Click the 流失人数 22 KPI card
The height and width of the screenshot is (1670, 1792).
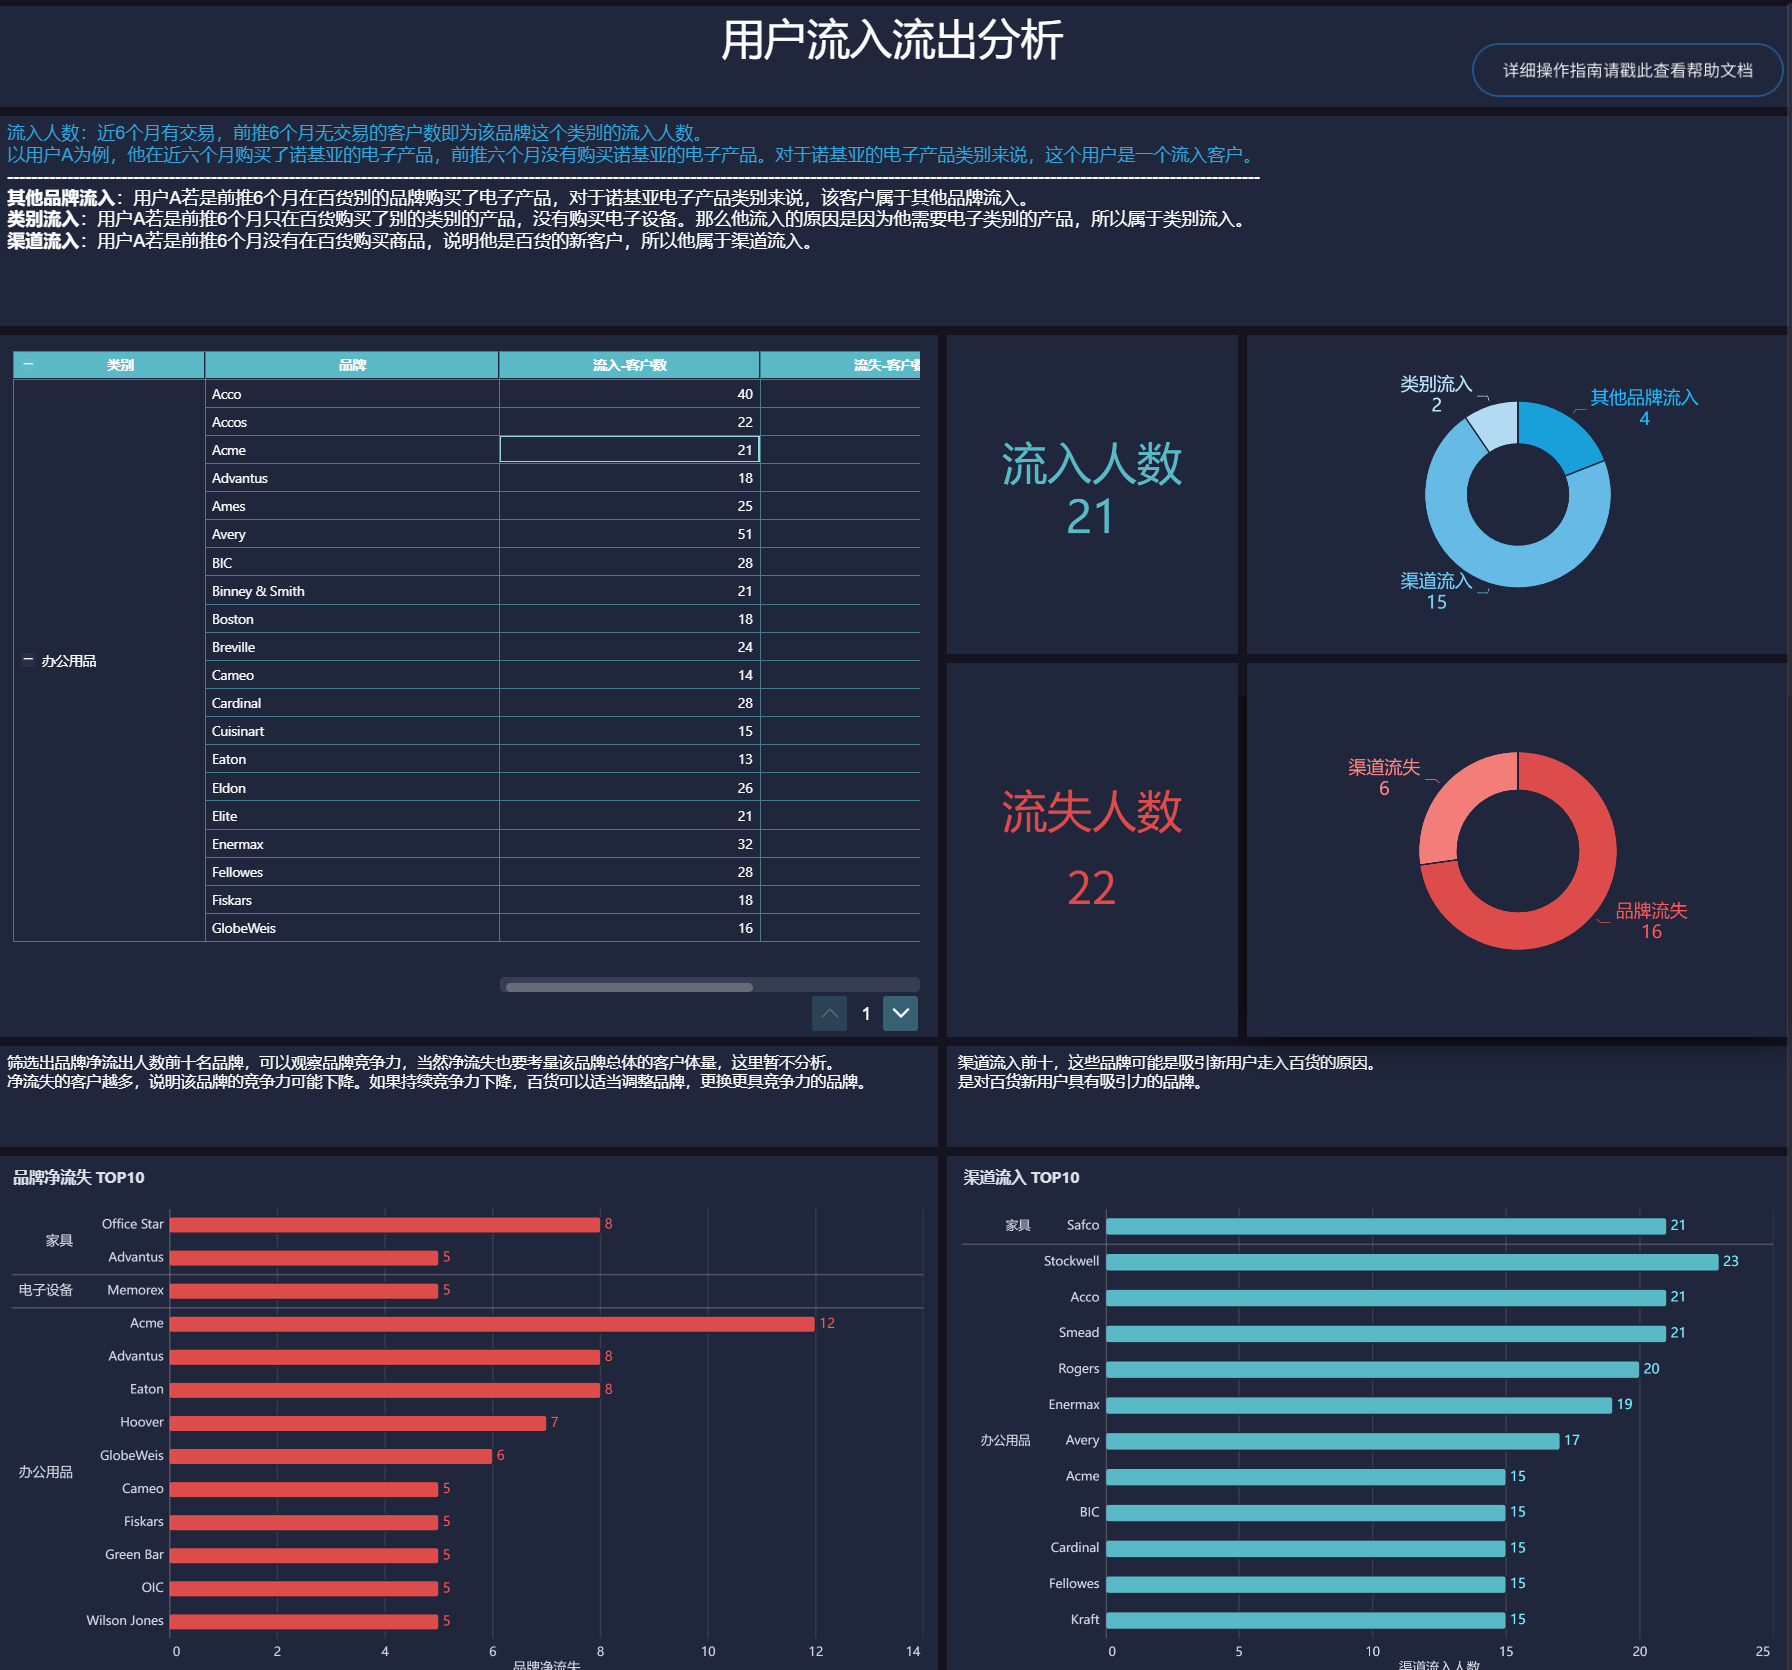[x=1092, y=849]
